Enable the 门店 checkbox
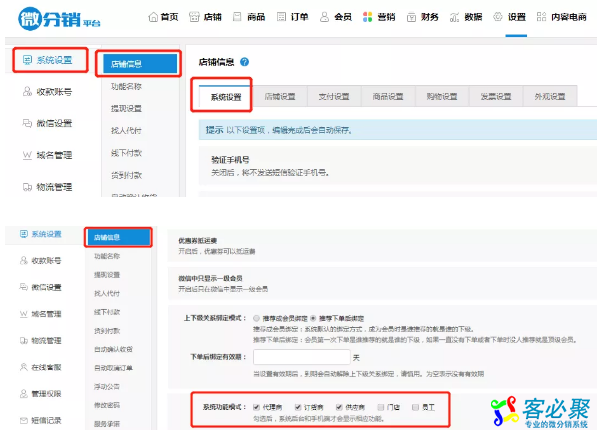 [381, 407]
